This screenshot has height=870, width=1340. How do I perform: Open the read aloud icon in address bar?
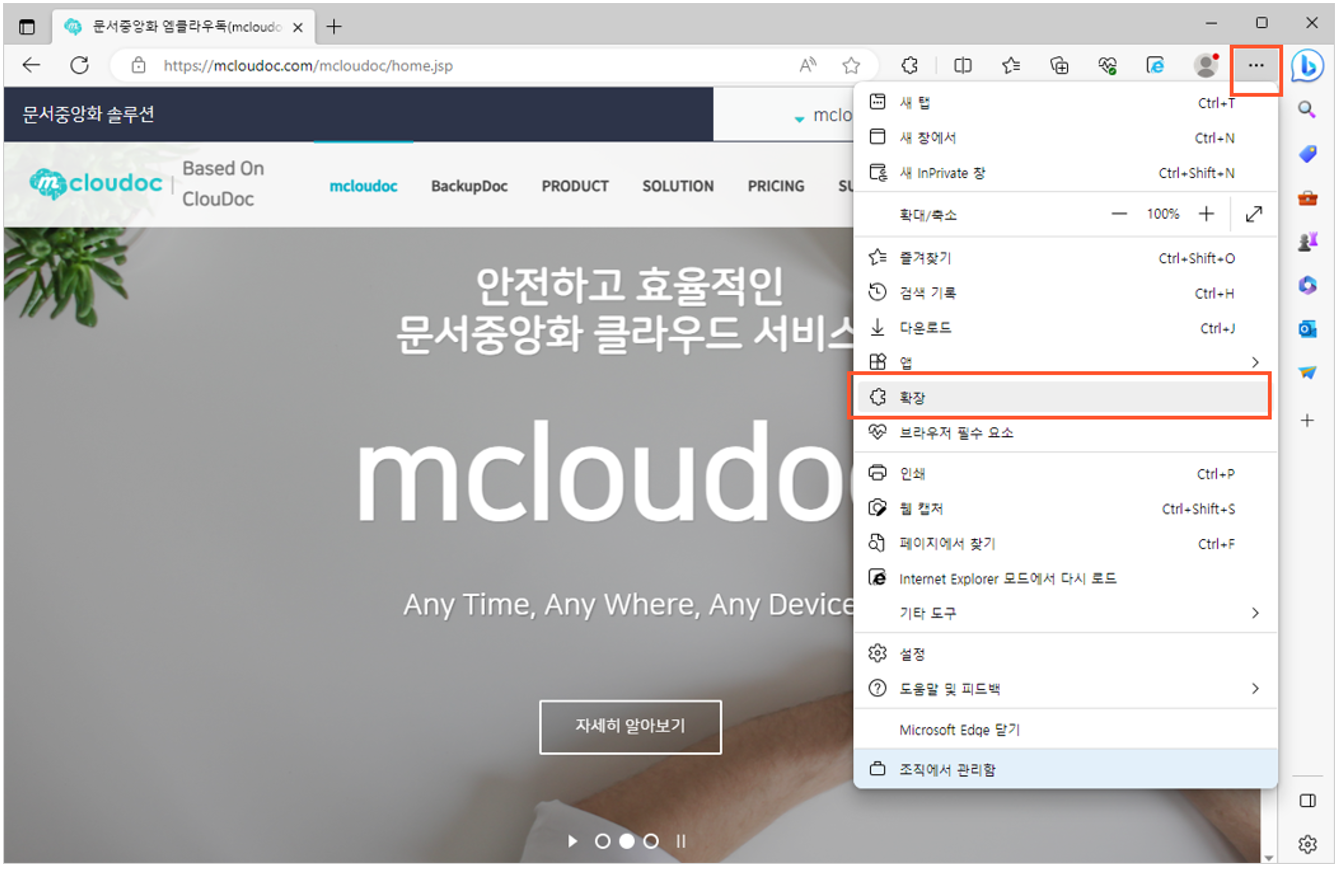pos(808,65)
